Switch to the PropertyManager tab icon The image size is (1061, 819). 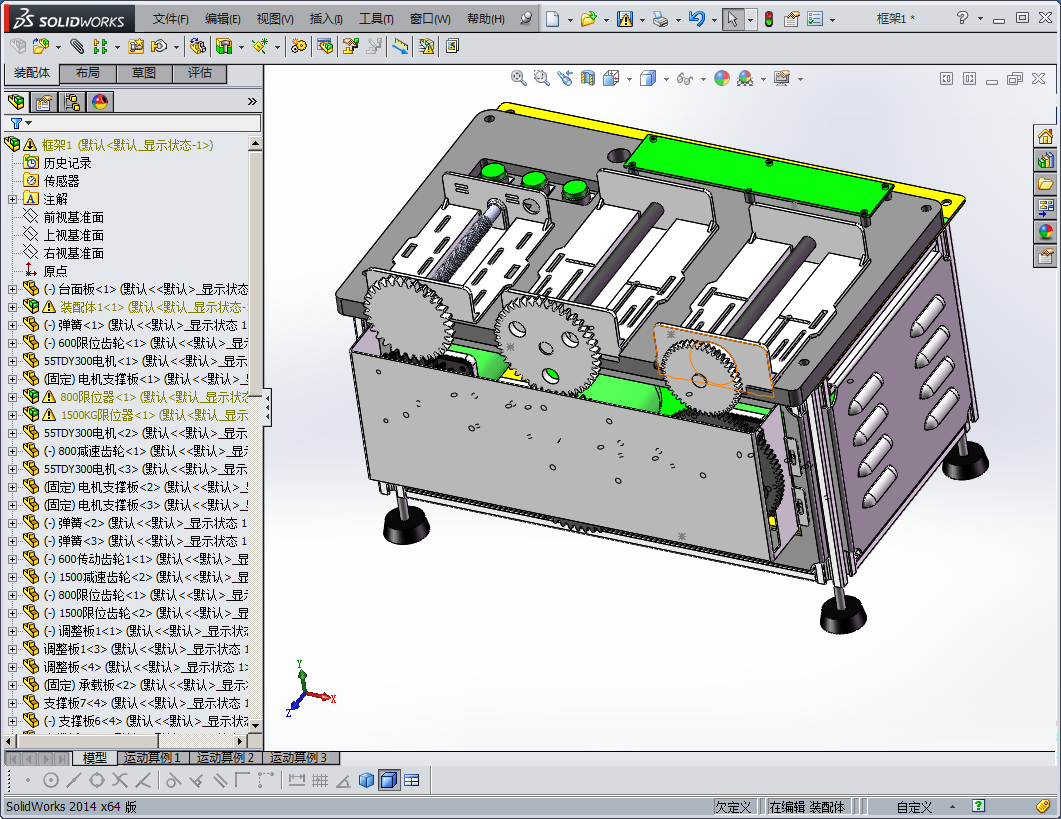coord(44,102)
